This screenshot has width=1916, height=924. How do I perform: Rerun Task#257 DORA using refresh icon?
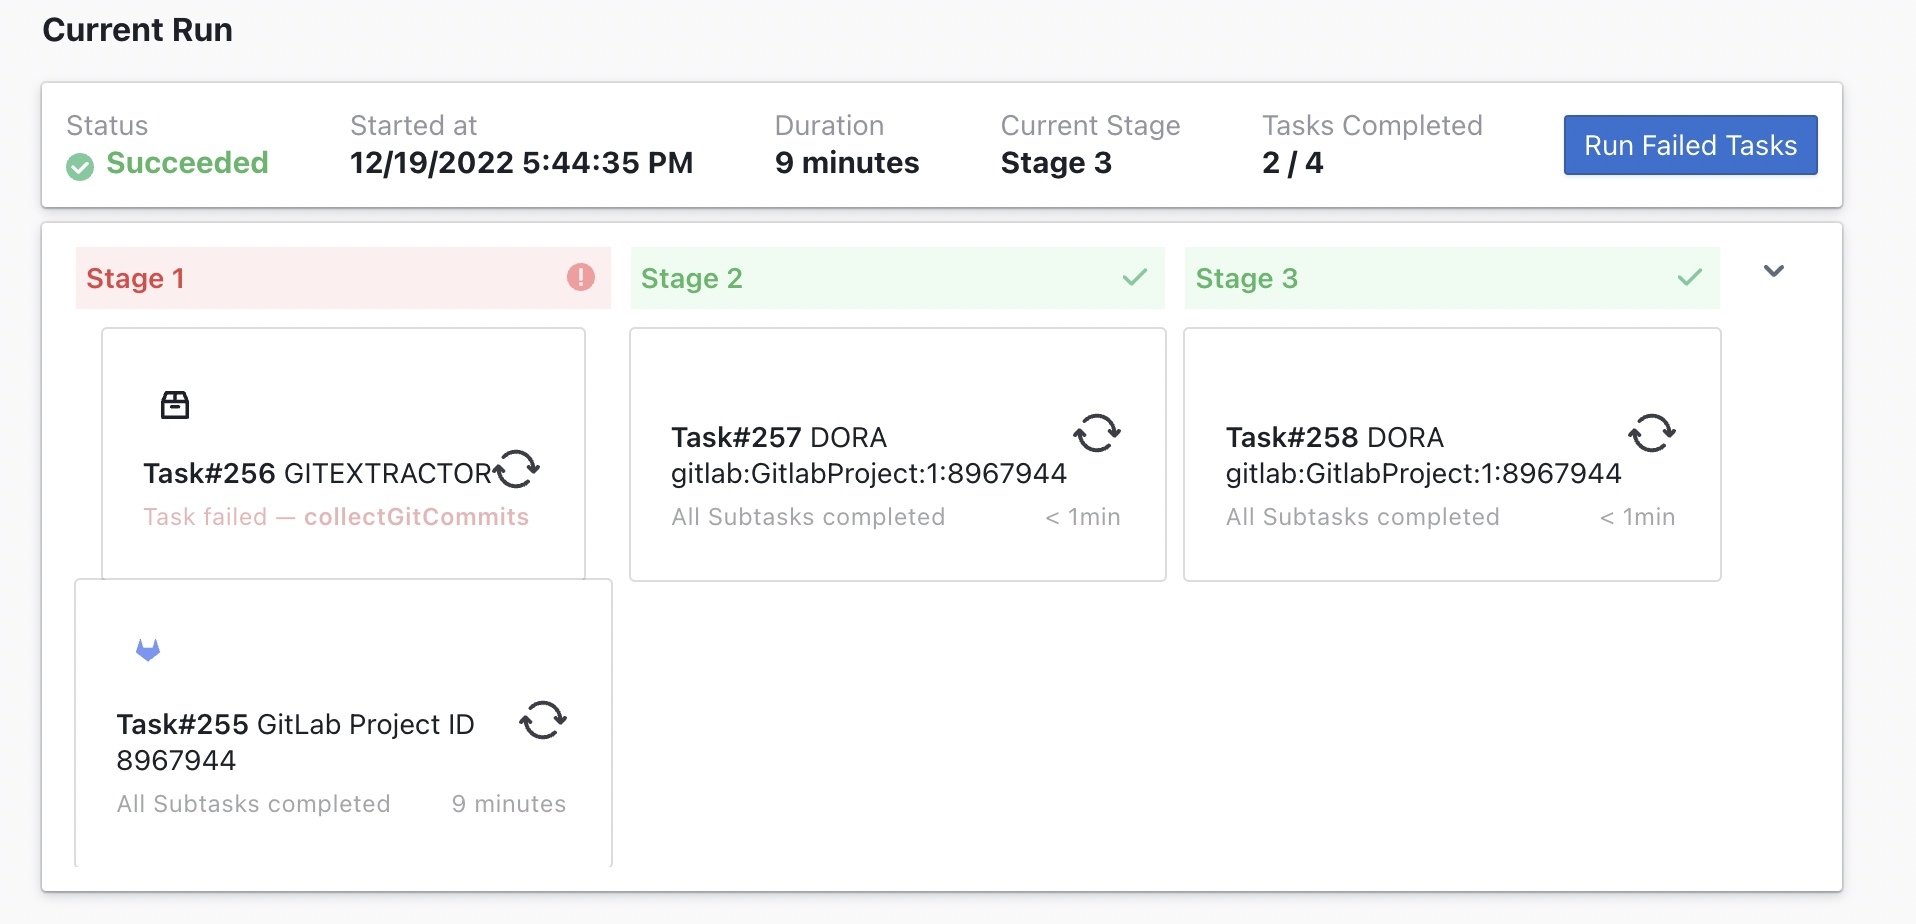point(1097,433)
